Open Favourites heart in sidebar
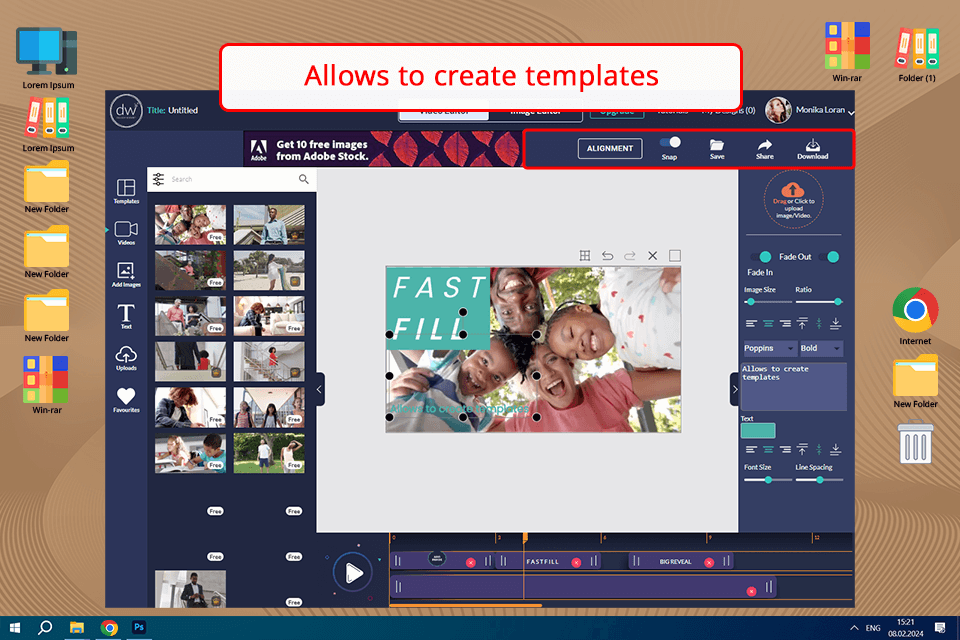 pos(126,400)
